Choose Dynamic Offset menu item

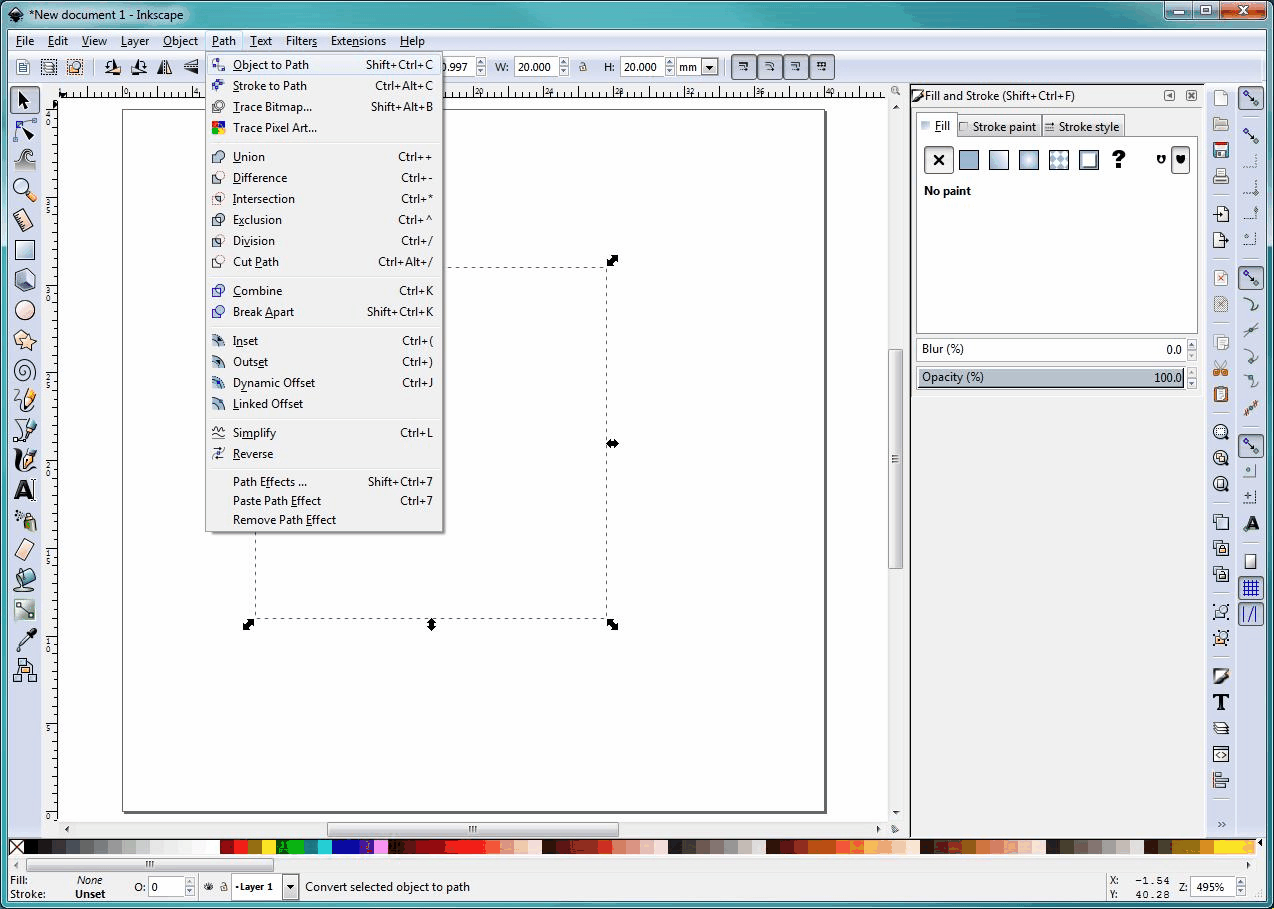pyautogui.click(x=324, y=383)
